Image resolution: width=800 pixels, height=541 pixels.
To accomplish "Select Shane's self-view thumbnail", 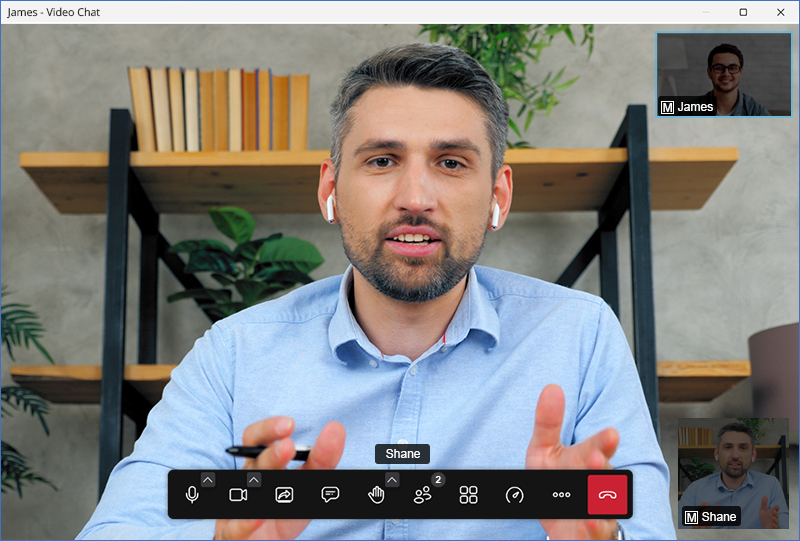I will [733, 473].
